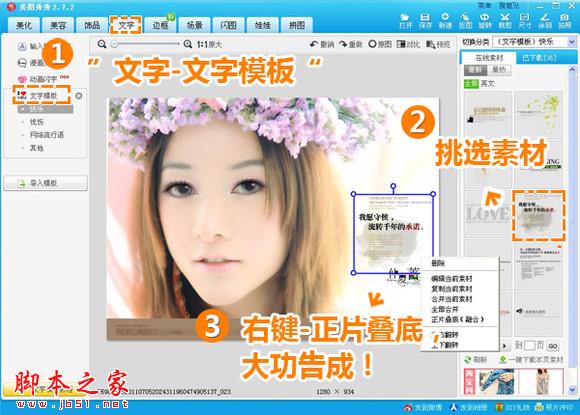Switch to the 闪图 tab
The width and height of the screenshot is (580, 415).
pos(228,25)
